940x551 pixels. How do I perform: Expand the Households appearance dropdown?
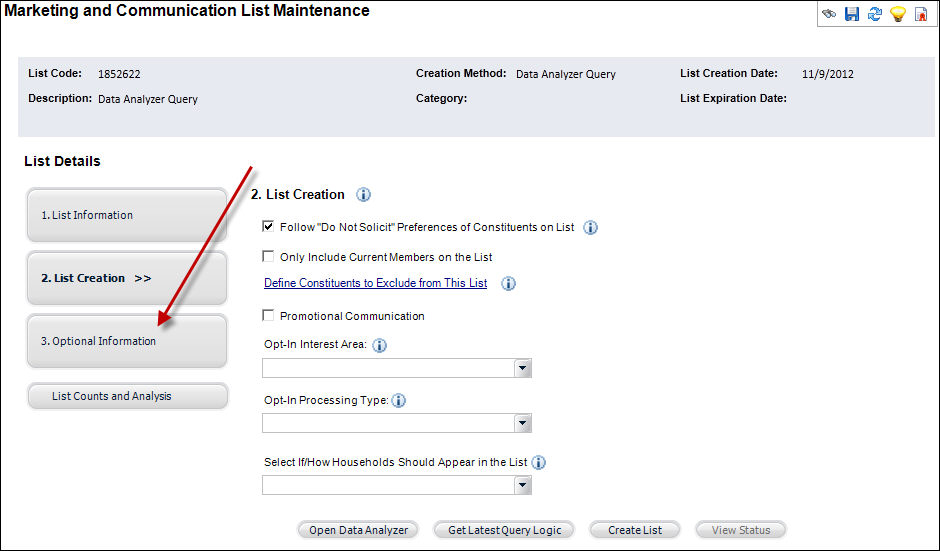(522, 486)
